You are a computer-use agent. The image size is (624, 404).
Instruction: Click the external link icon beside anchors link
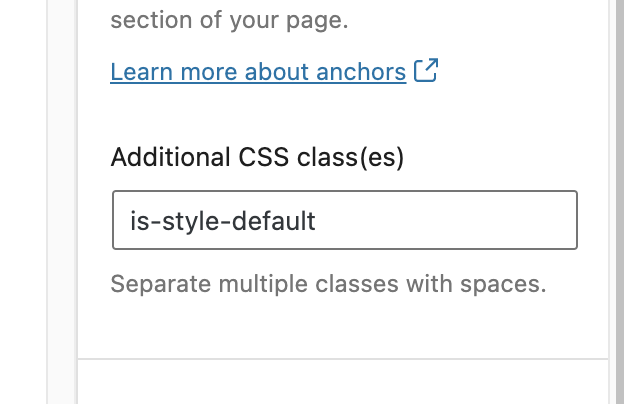click(x=427, y=71)
